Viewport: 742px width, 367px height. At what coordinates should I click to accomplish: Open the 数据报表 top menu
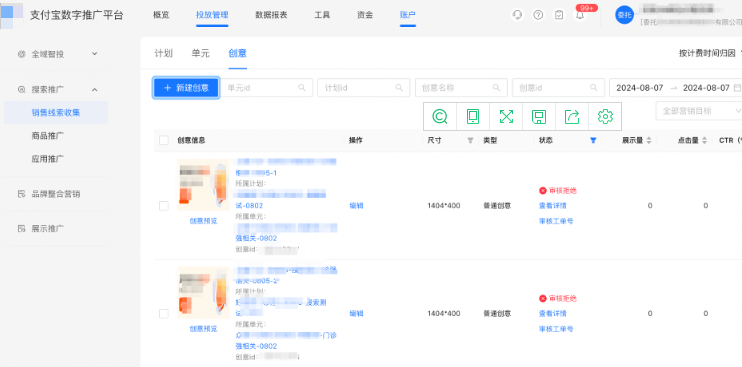tap(271, 15)
